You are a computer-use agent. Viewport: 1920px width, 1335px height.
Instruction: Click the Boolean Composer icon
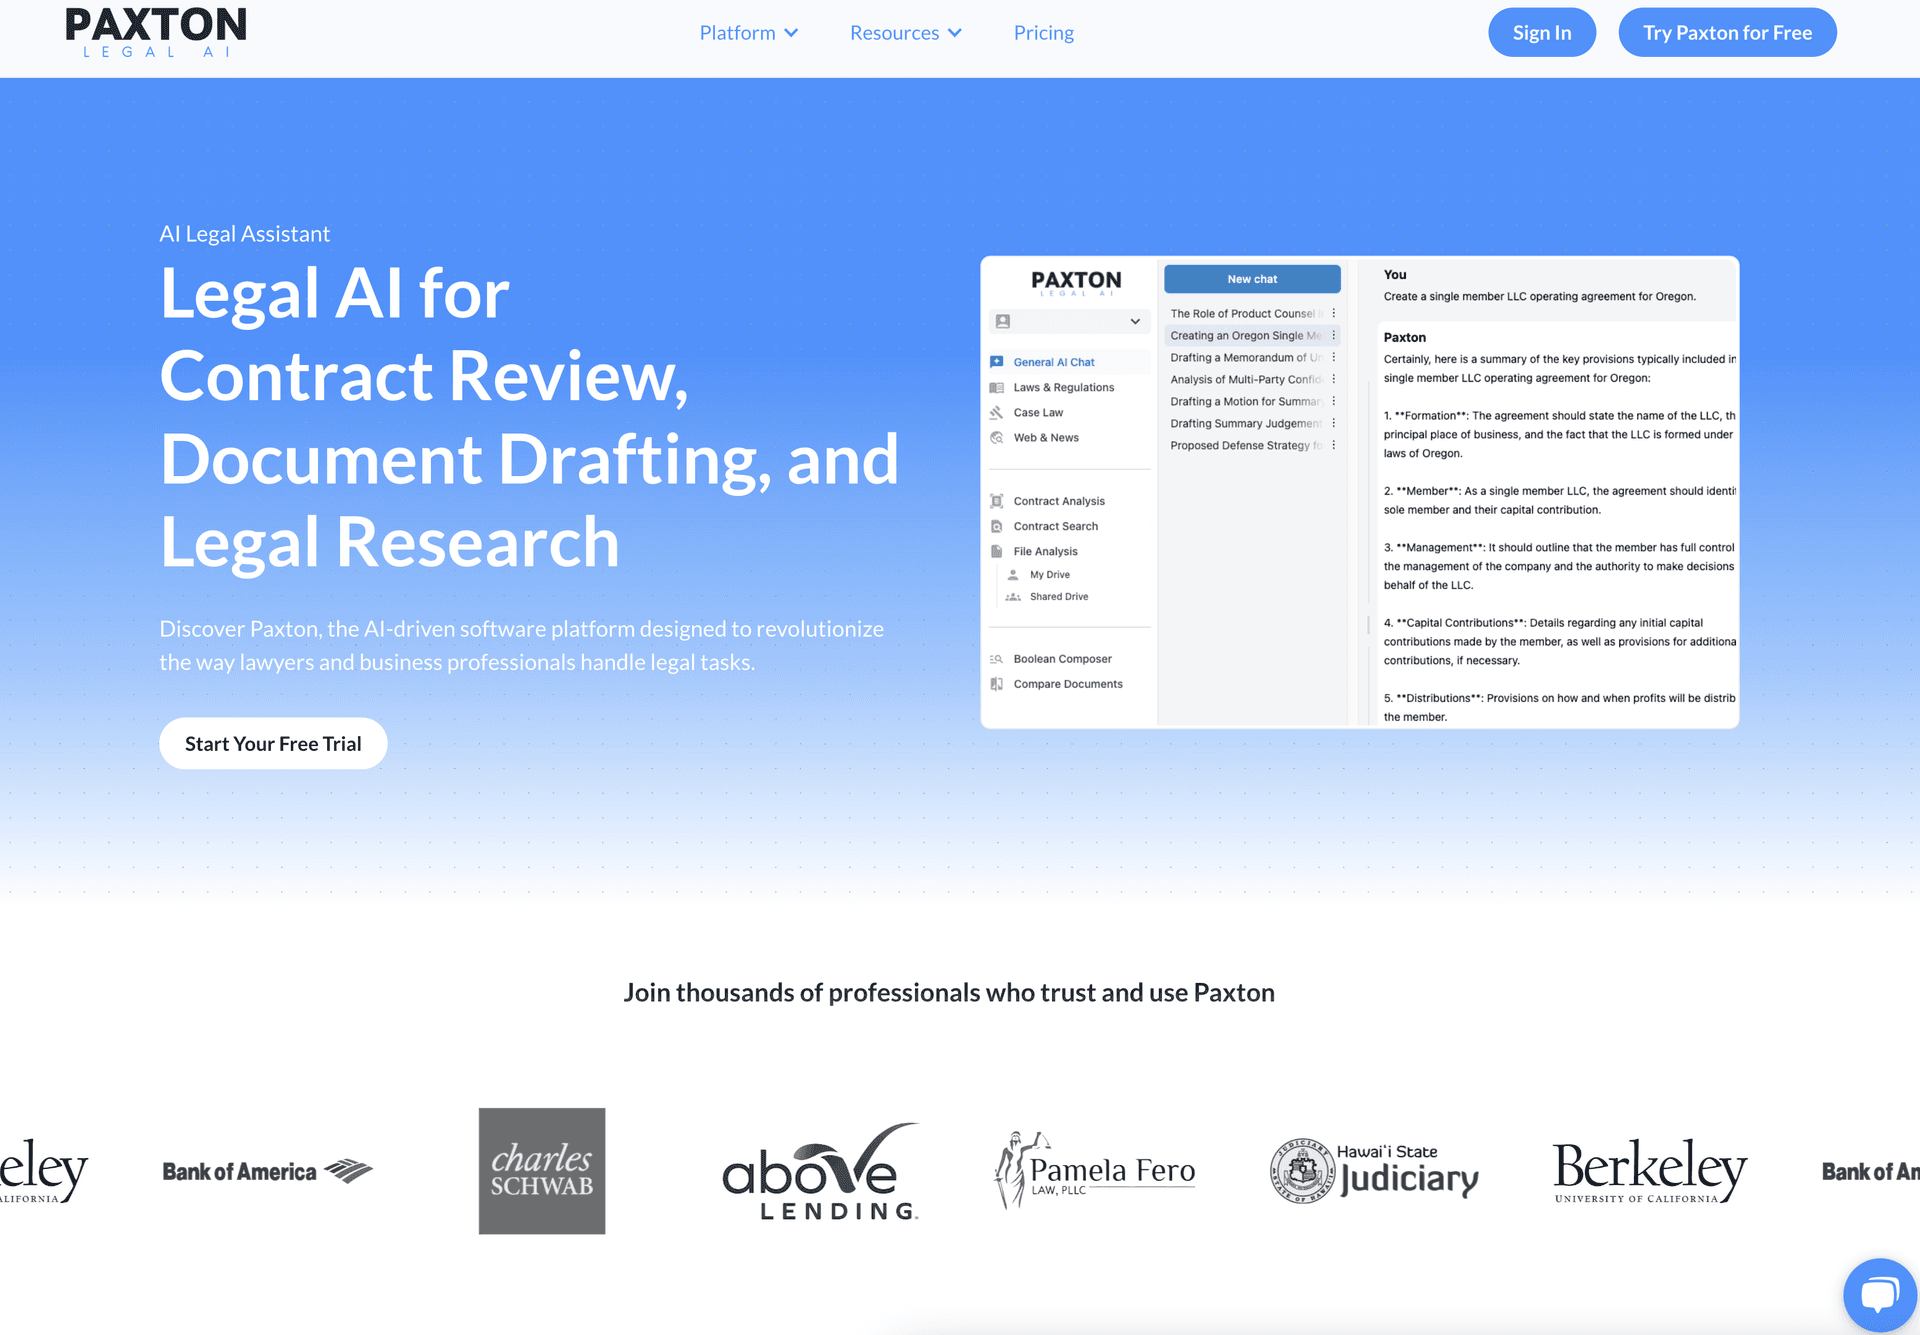[997, 659]
